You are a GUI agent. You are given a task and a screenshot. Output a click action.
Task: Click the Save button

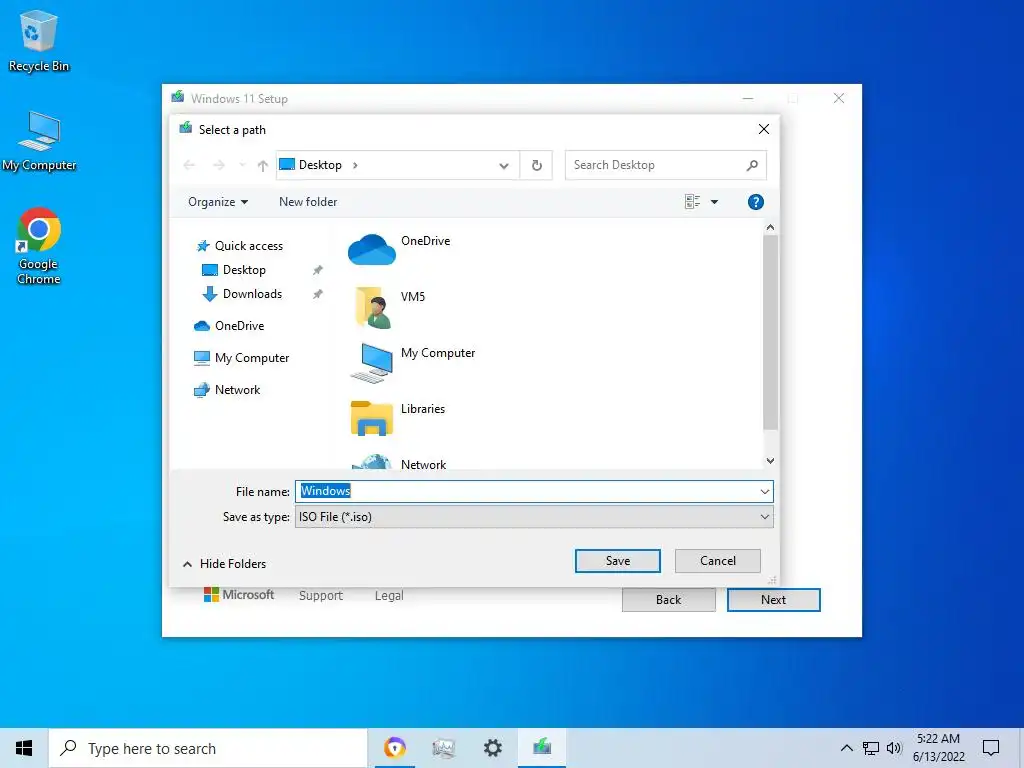[618, 561]
